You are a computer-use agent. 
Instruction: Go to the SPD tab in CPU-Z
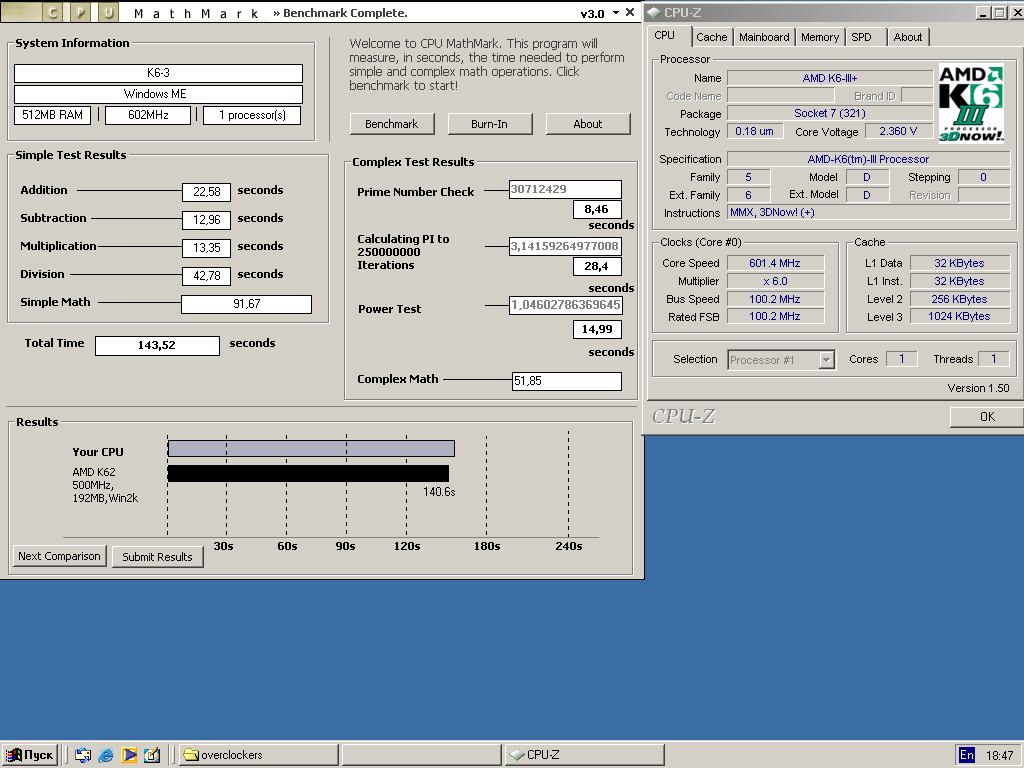click(862, 37)
